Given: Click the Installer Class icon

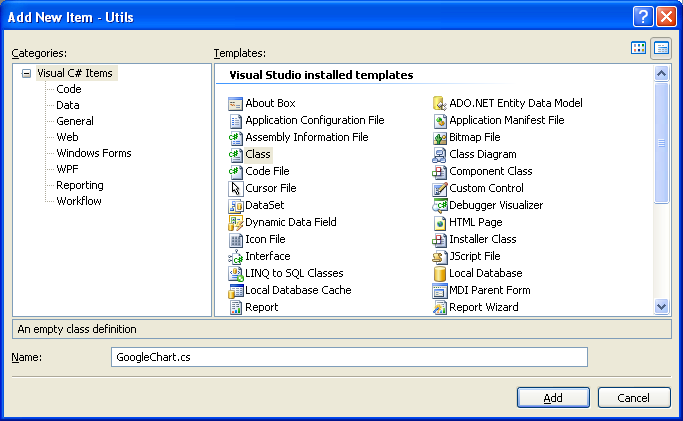Looking at the screenshot, I should 440,239.
